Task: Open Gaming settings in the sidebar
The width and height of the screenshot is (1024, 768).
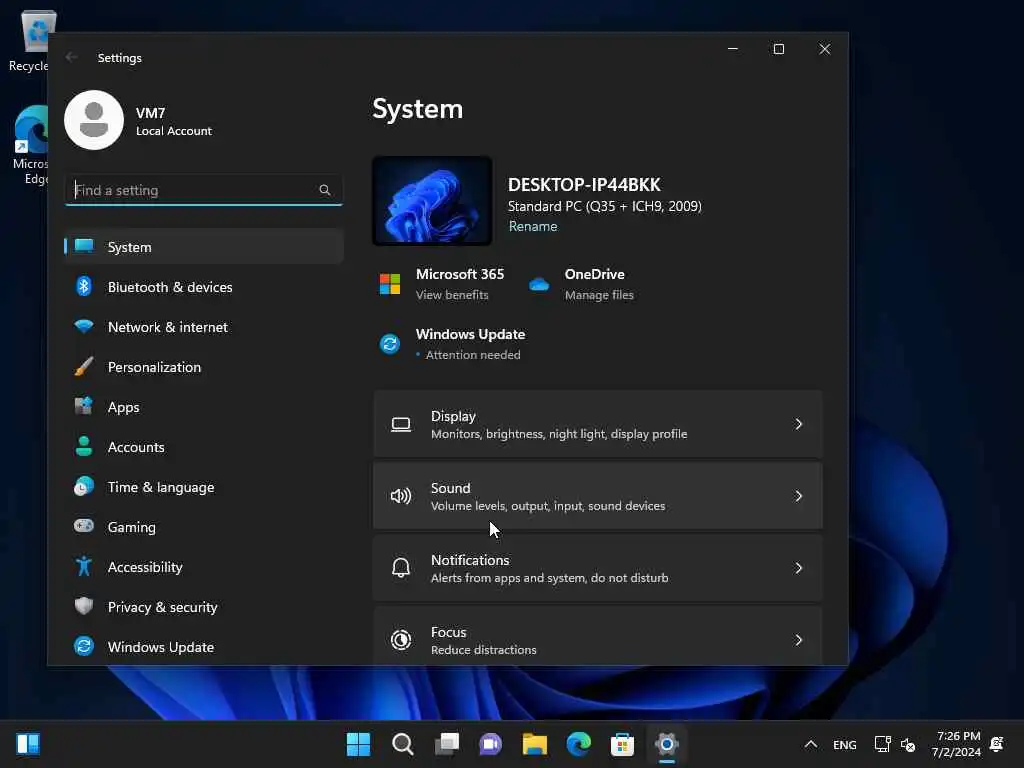Action: [204, 527]
